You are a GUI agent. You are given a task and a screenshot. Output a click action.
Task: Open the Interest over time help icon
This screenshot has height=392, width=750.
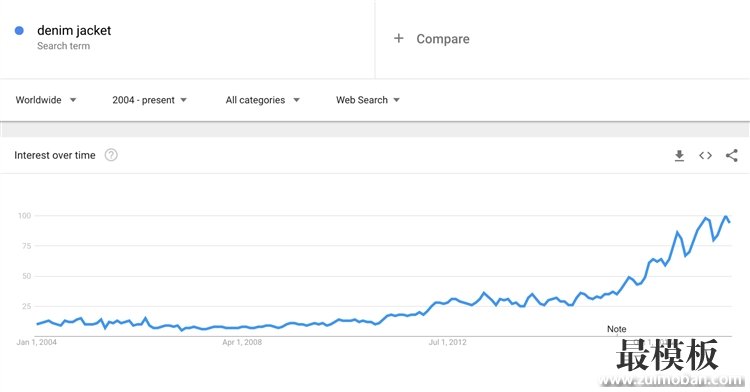click(111, 155)
